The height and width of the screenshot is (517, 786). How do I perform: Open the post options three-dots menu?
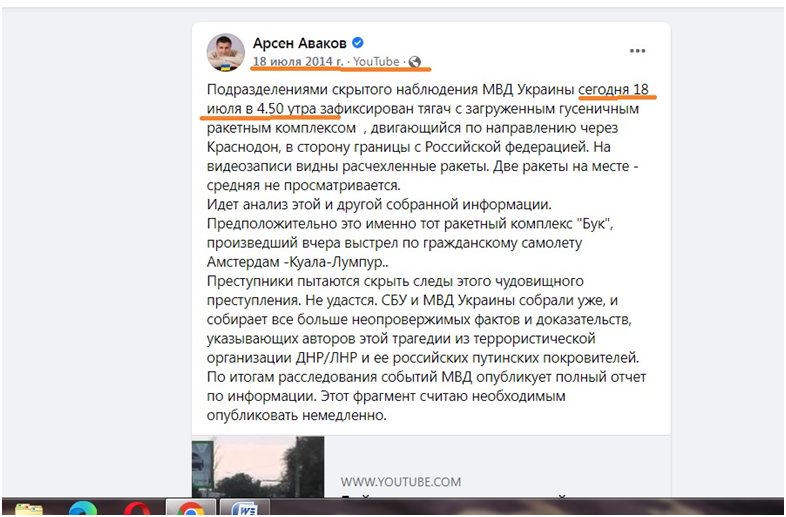(637, 51)
